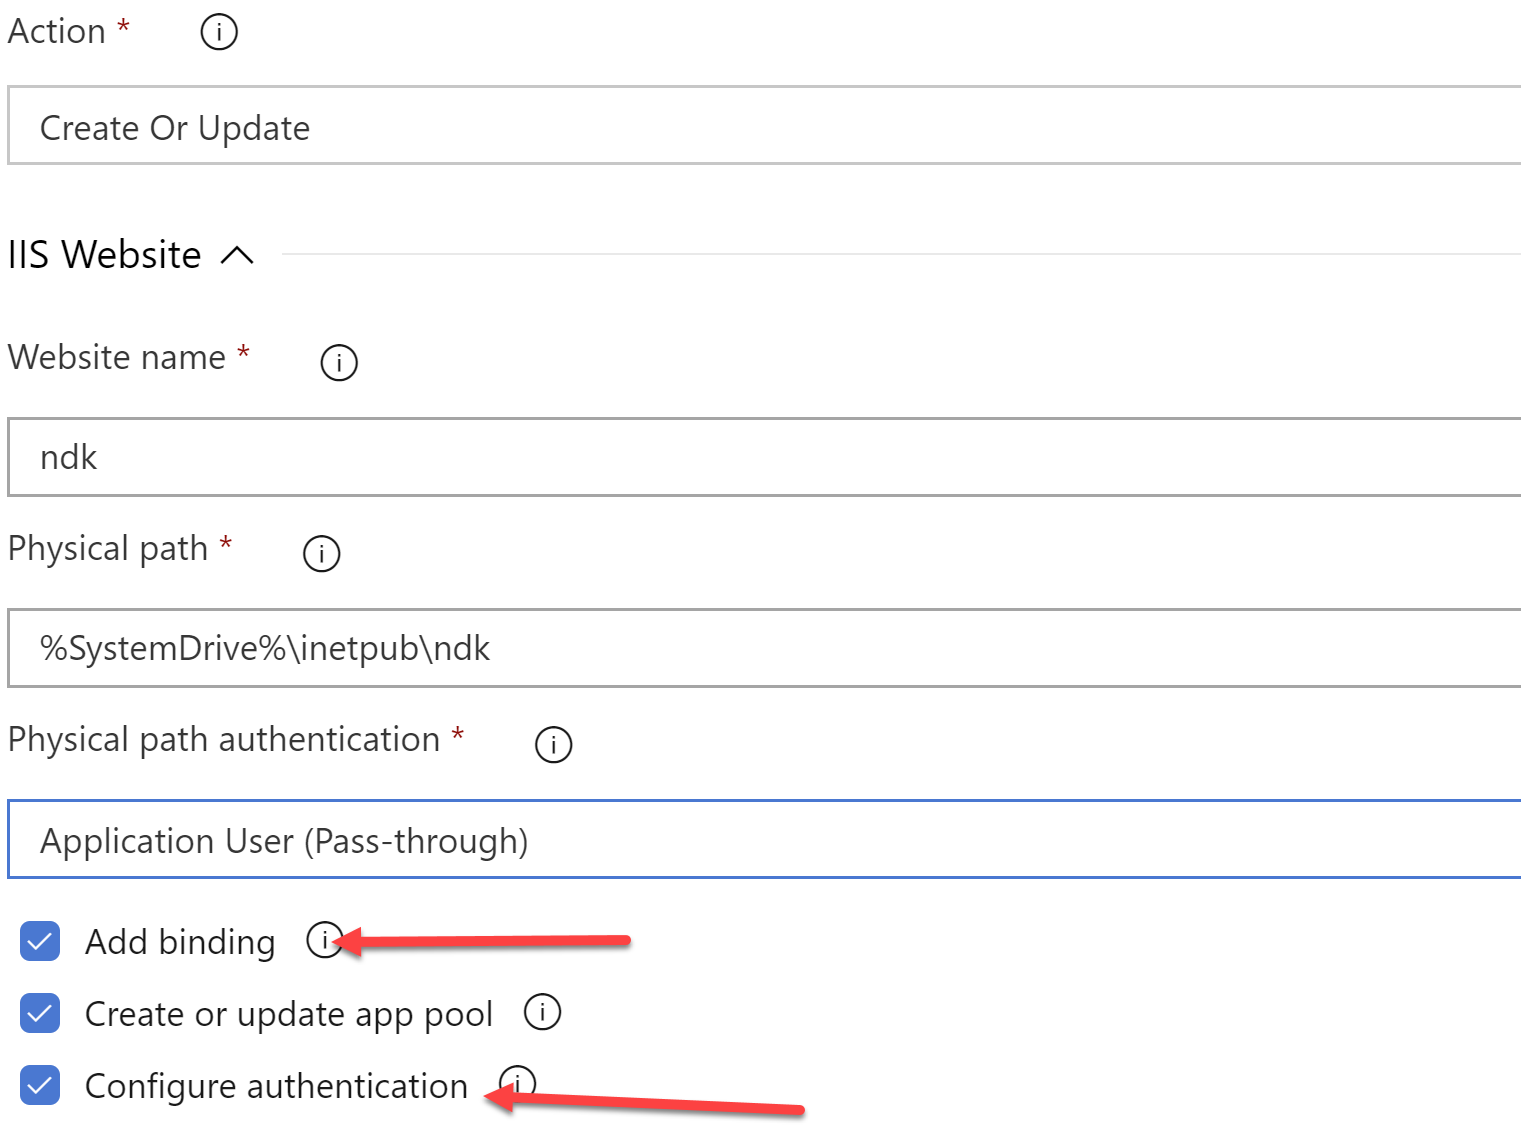
Task: Open the info icon next to Website name
Action: [x=339, y=362]
